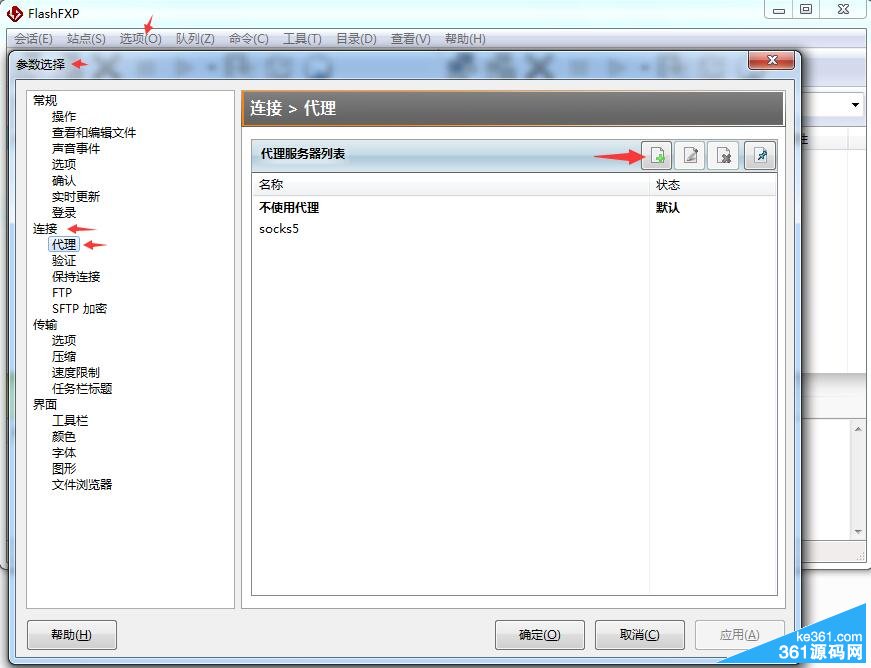
Task: Click the 应用(A) apply button
Action: [739, 635]
